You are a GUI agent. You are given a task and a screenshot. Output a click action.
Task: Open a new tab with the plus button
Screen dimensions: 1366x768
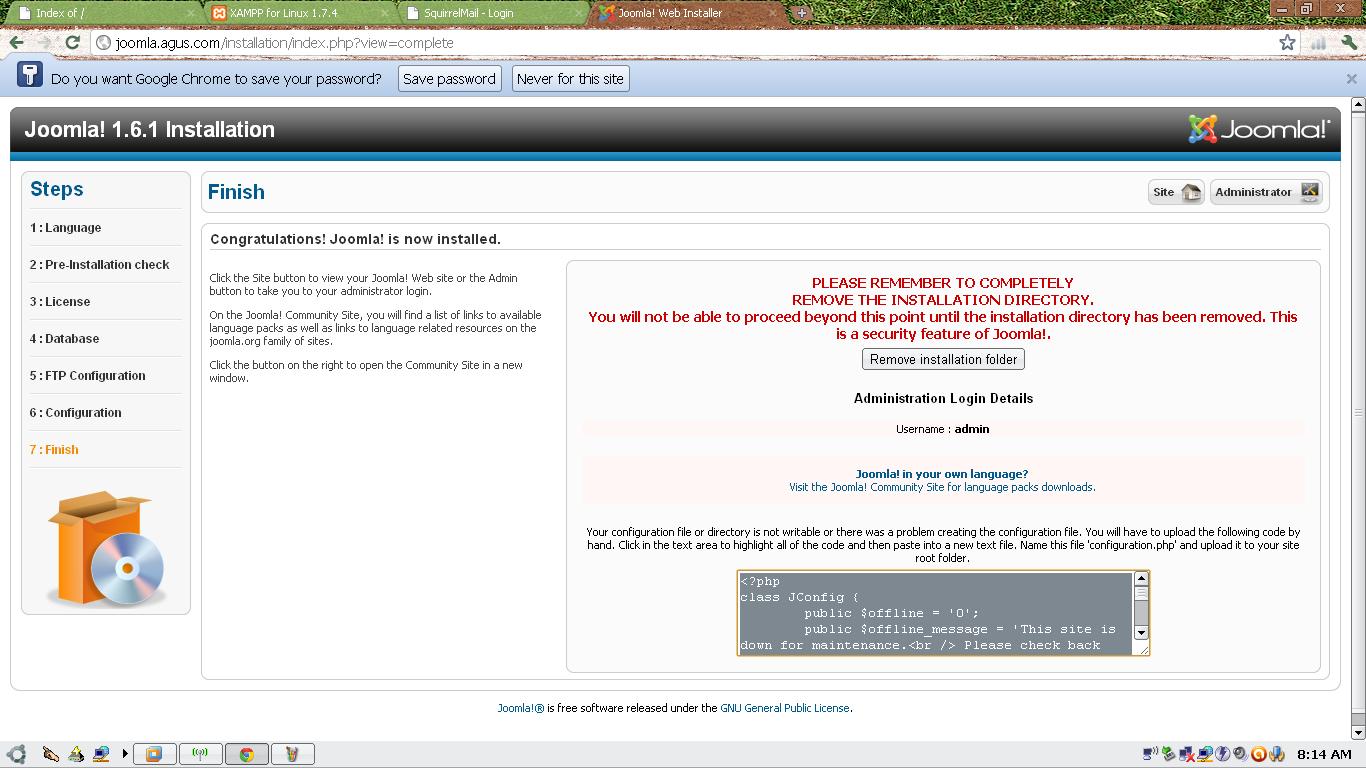[801, 13]
